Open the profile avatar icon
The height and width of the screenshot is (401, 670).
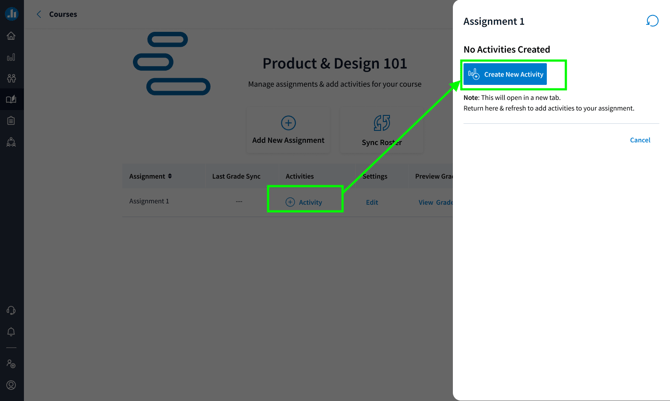point(11,385)
